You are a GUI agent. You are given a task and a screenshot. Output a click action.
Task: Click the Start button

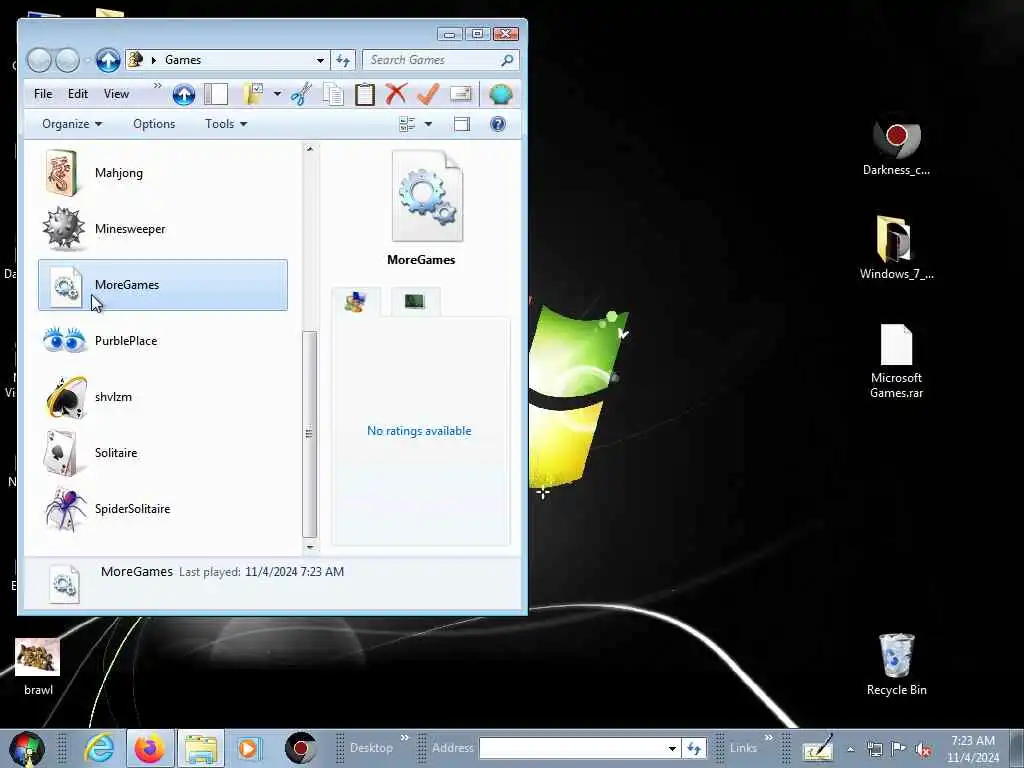tap(26, 748)
